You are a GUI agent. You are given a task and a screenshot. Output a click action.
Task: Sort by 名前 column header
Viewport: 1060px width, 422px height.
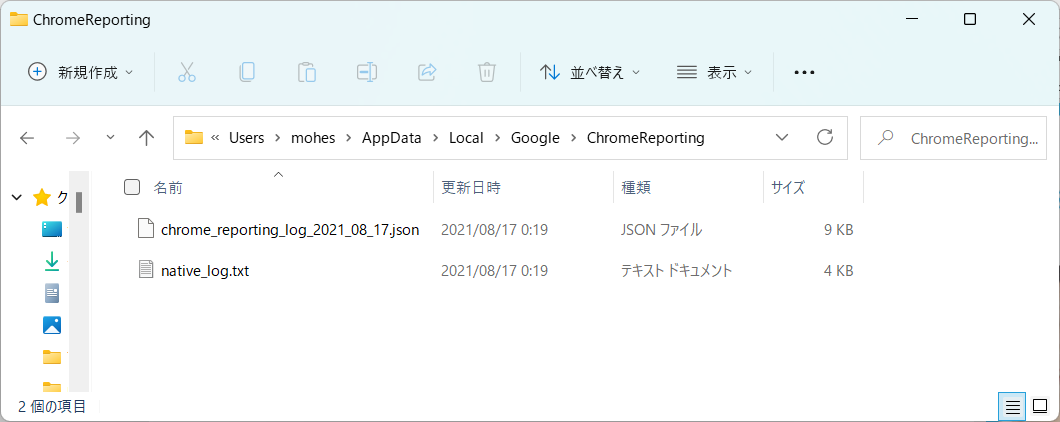point(168,187)
